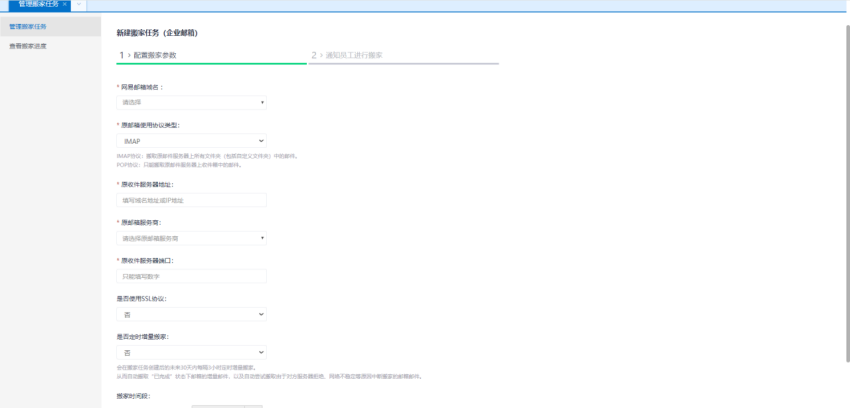Open the 网易邮箱域名 dropdown showing 请选择
This screenshot has height=409, width=850.
tap(191, 103)
